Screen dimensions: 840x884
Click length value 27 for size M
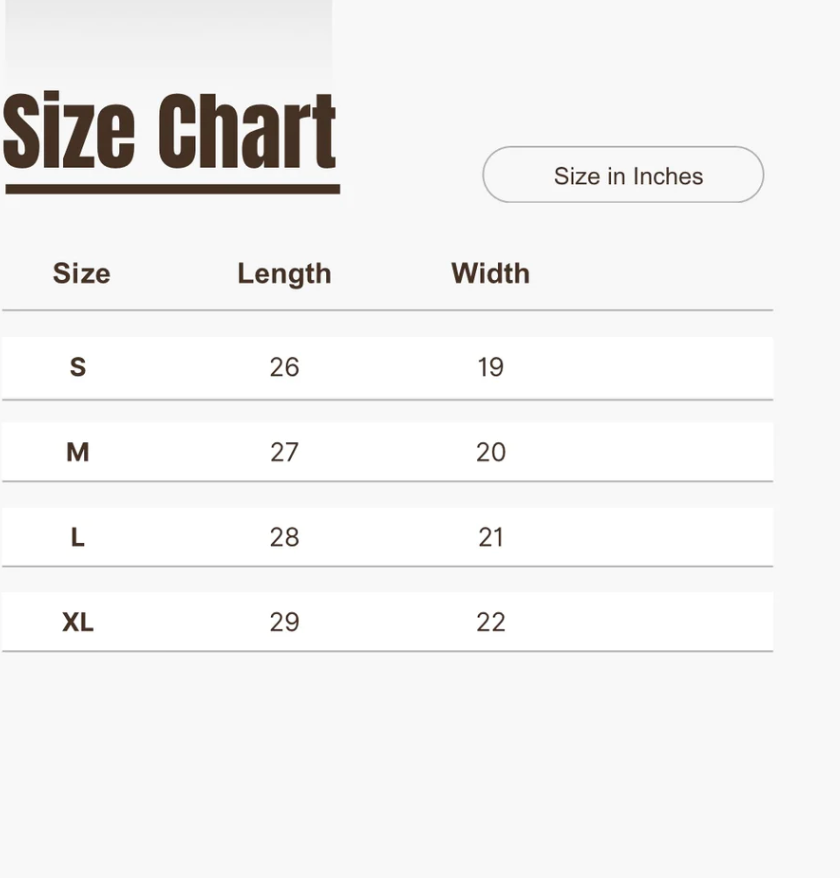click(x=284, y=452)
